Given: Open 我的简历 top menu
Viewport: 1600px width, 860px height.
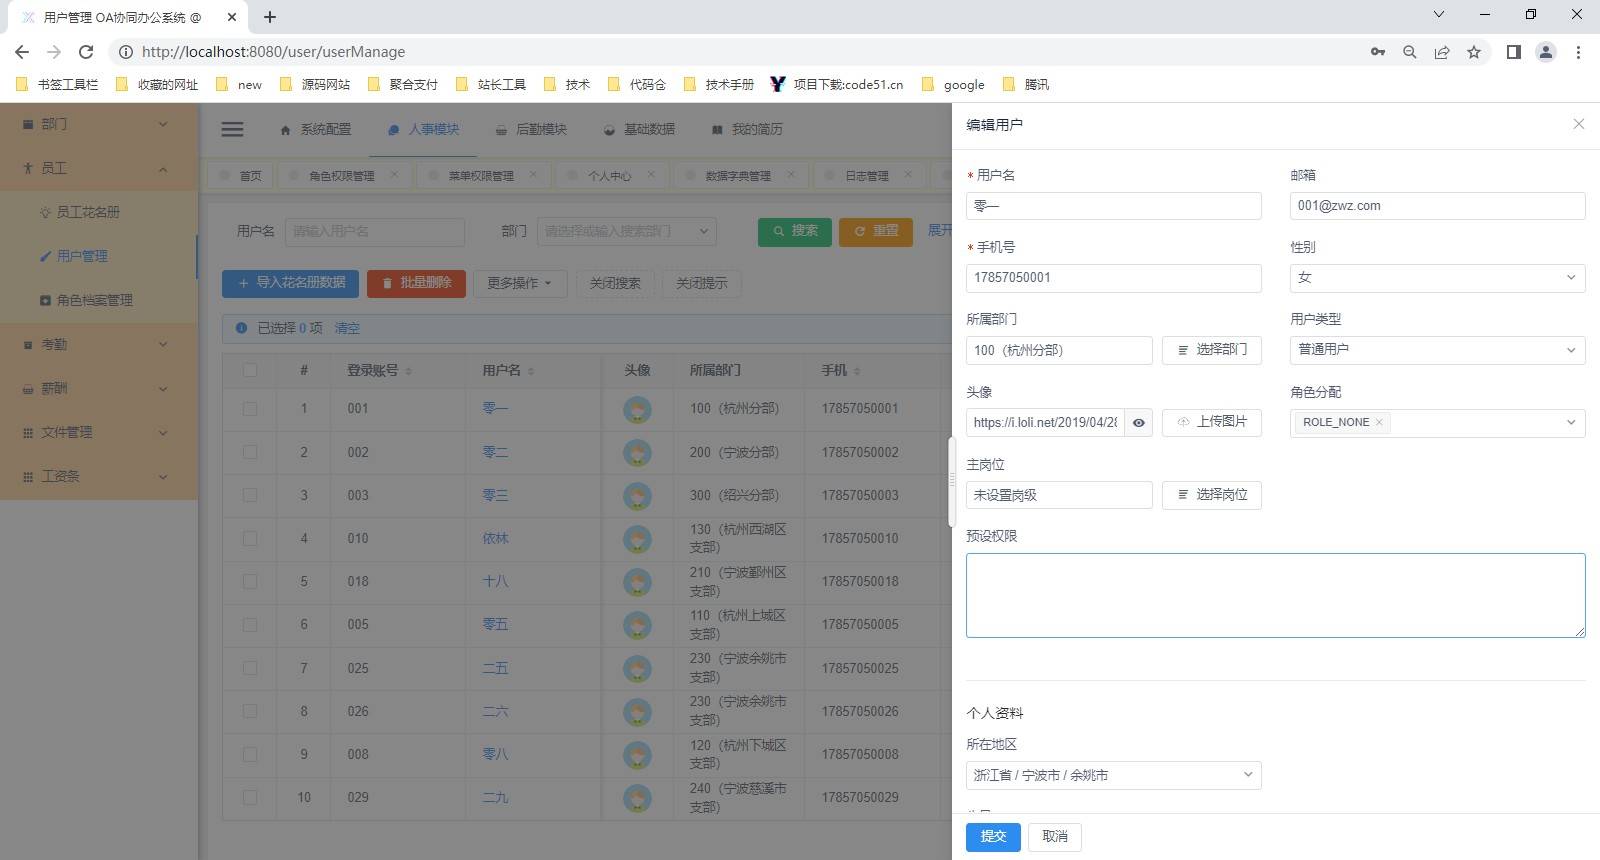Looking at the screenshot, I should tap(747, 129).
